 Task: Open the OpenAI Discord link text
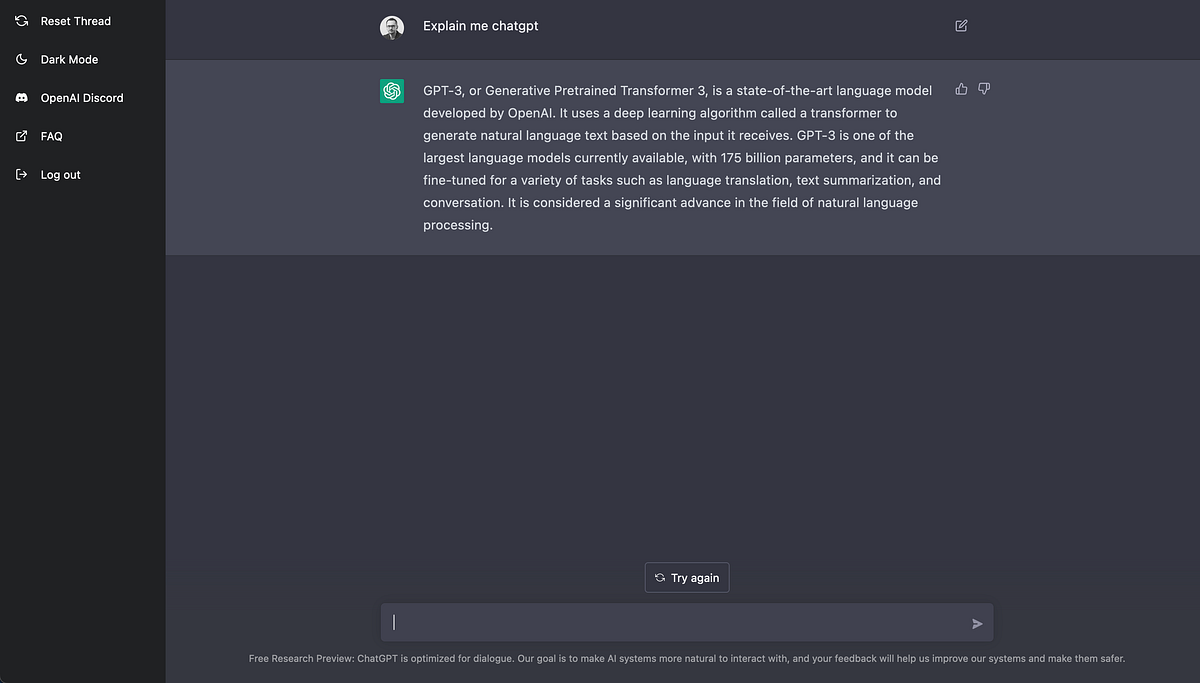click(82, 98)
